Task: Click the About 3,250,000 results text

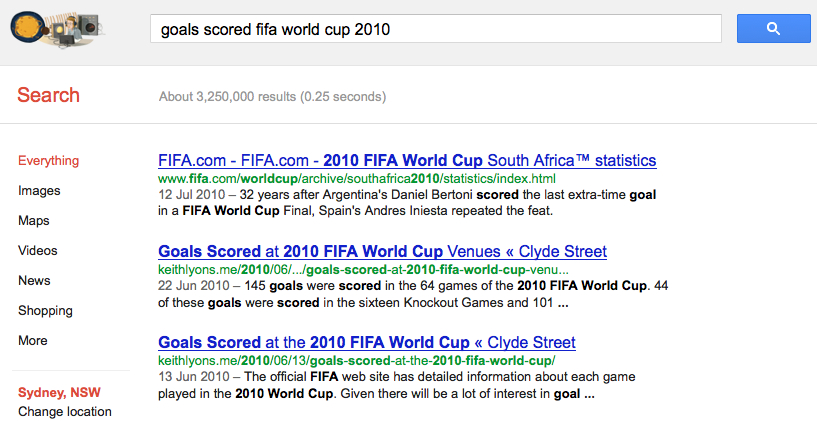Action: point(273,96)
